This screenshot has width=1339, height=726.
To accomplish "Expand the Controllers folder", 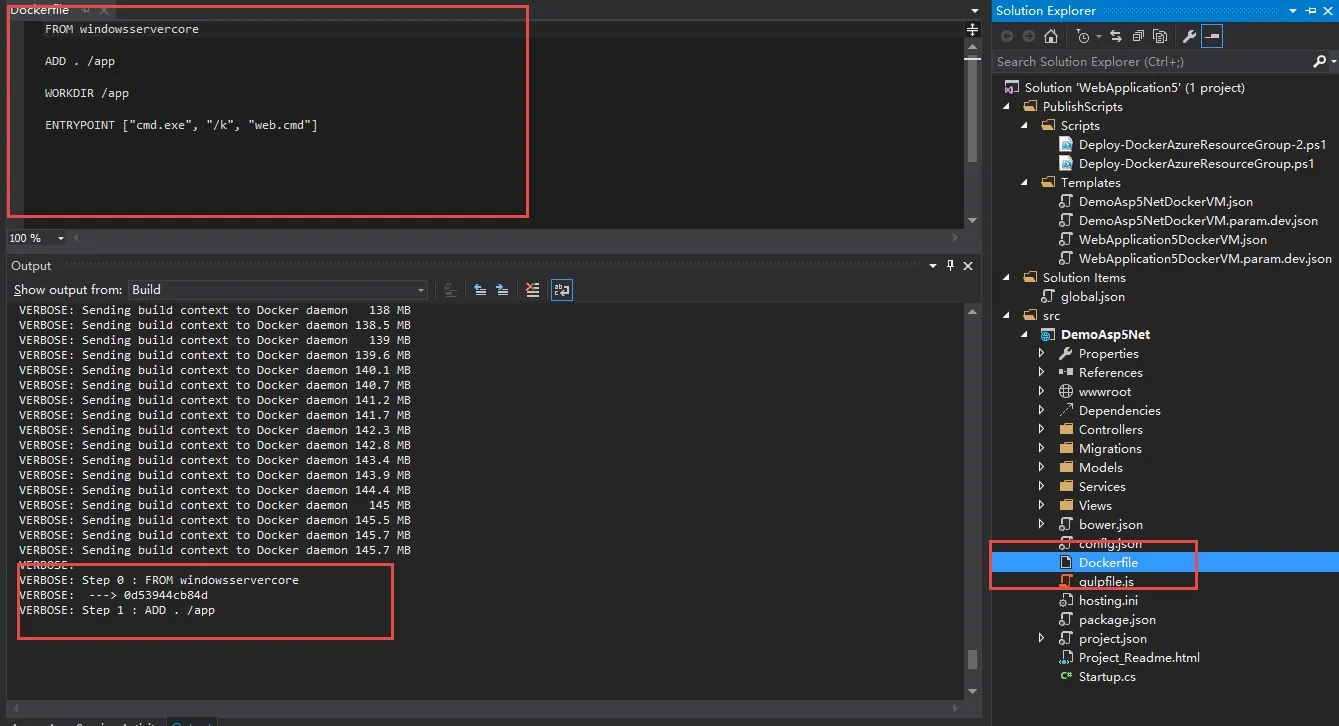I will pyautogui.click(x=1041, y=430).
